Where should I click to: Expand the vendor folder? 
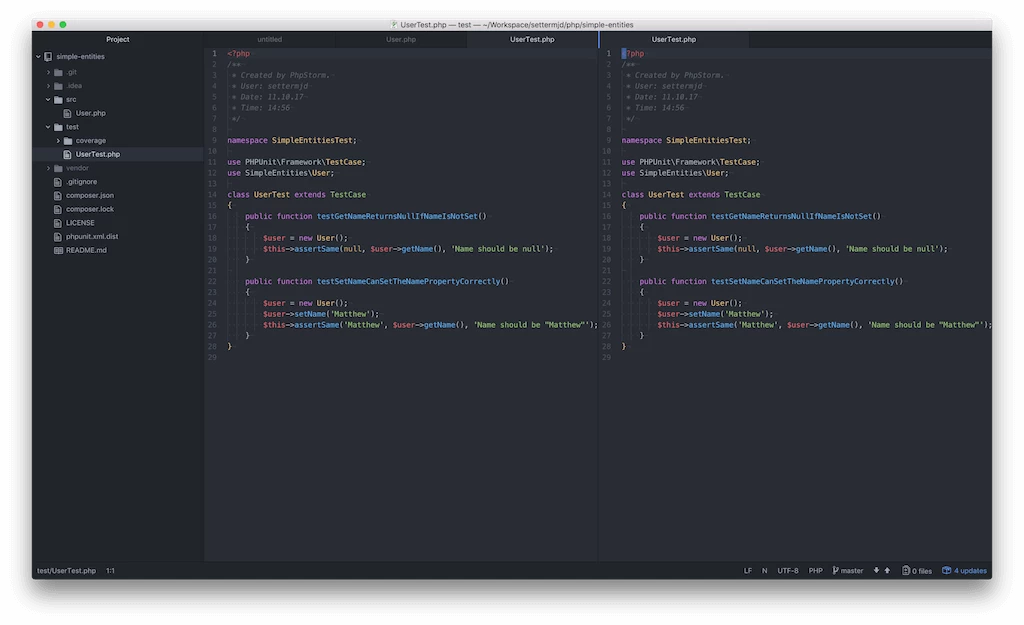pyautogui.click(x=47, y=168)
